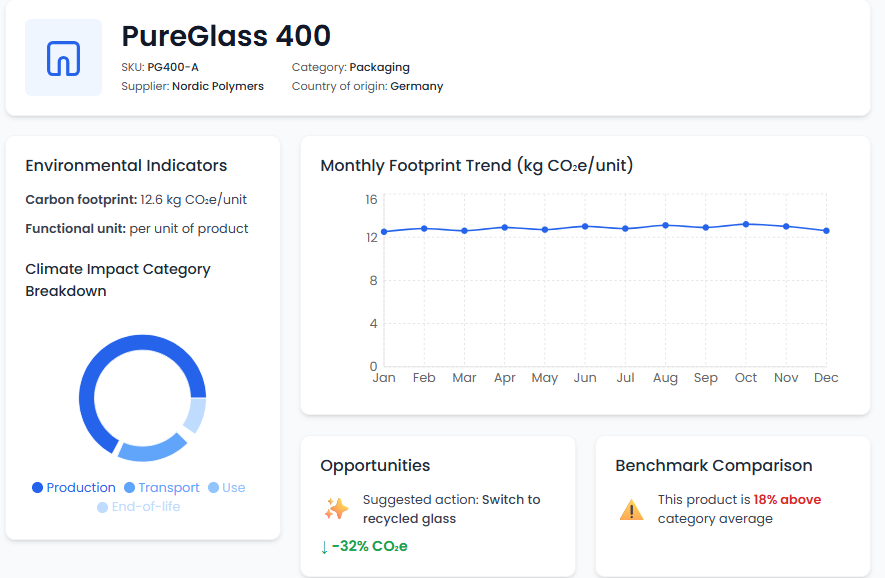Click the supplier name Nordic Polymers
This screenshot has width=885, height=578.
pyautogui.click(x=218, y=86)
